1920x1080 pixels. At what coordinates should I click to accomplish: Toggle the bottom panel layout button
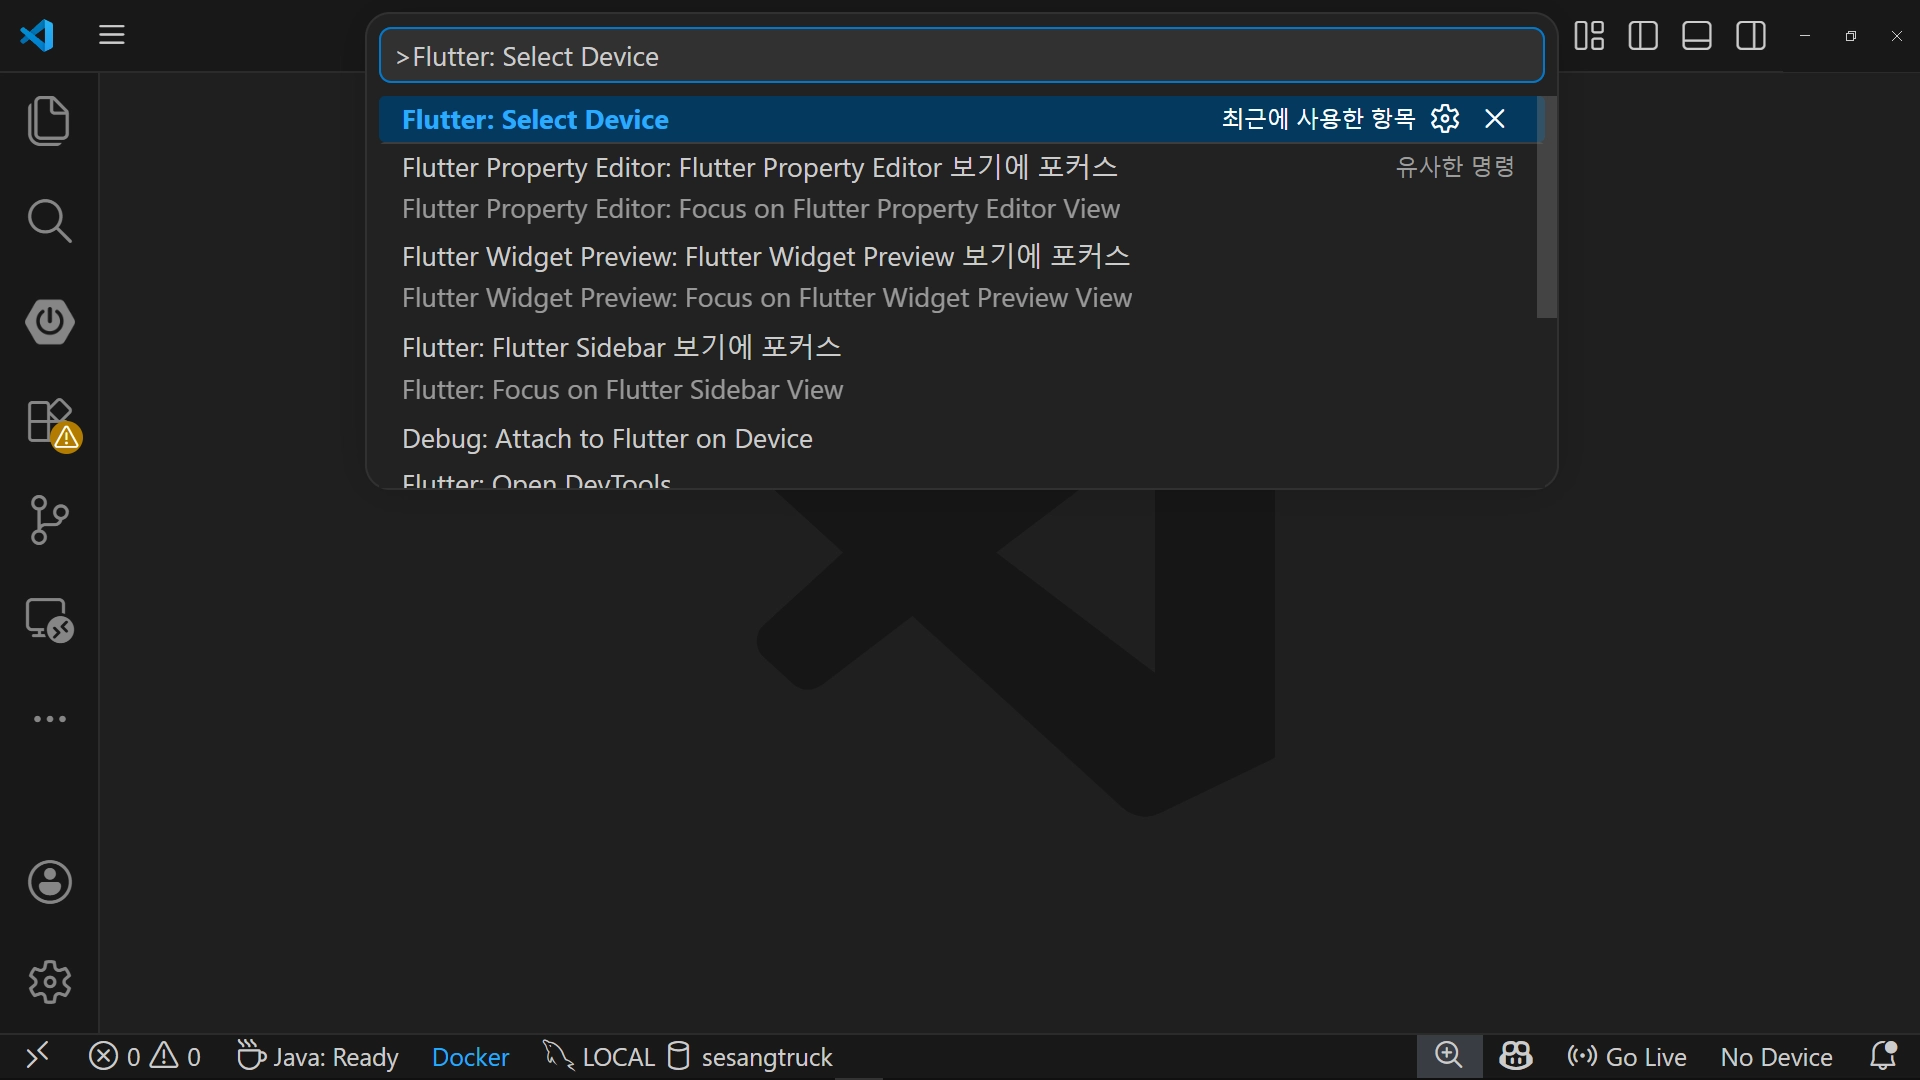1697,36
